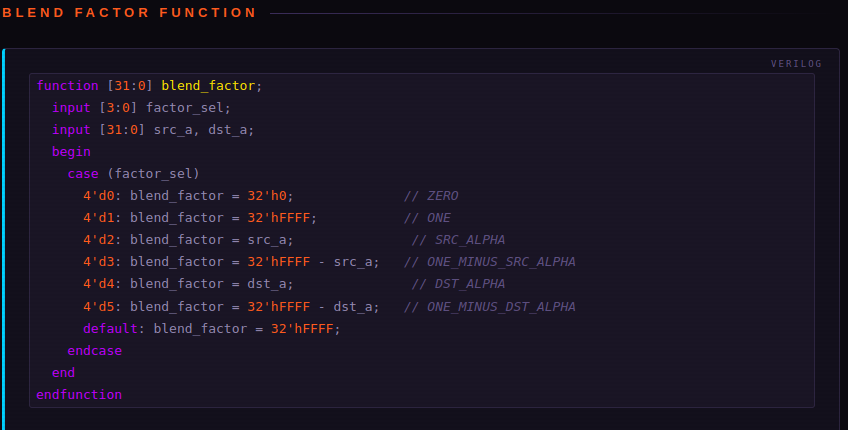Click the VERILOG language label
848x430 pixels.
[x=796, y=64]
